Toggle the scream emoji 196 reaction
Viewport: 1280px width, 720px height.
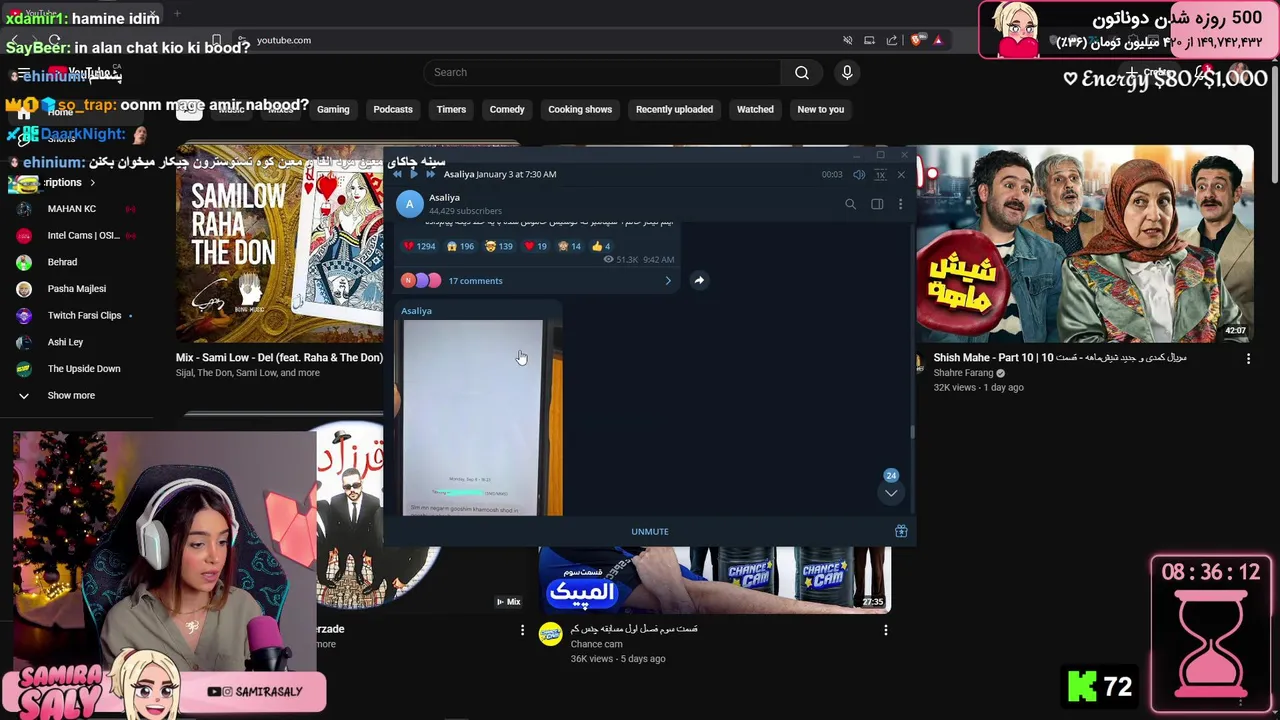[x=460, y=246]
